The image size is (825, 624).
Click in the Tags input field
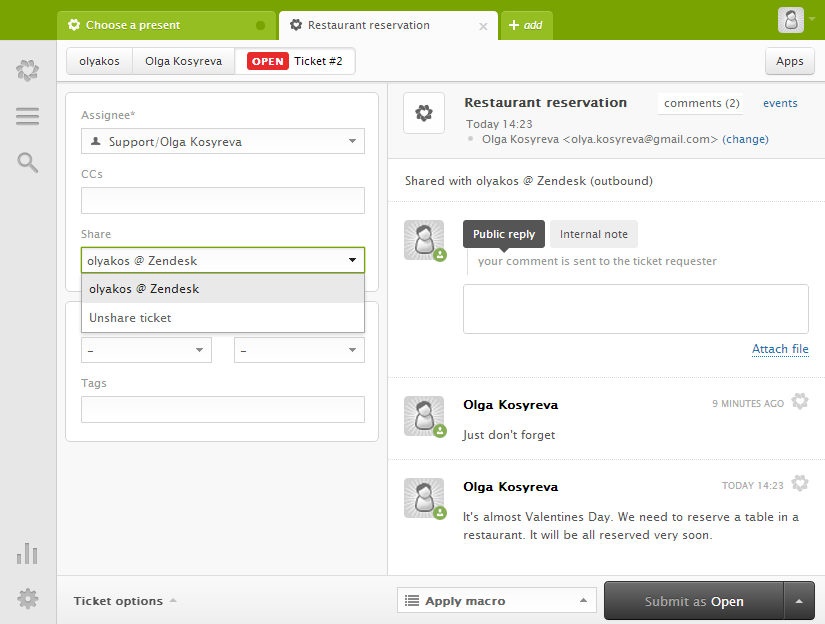223,409
